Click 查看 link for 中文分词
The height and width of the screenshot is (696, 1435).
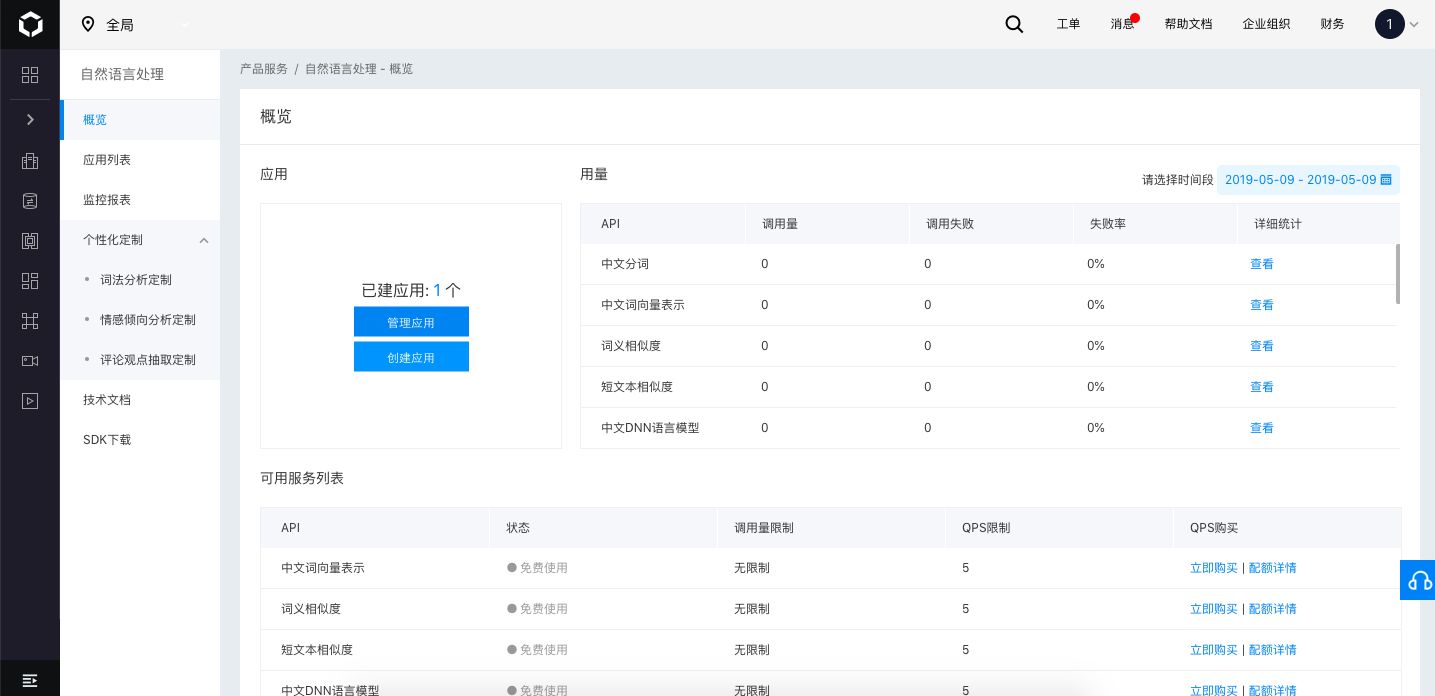1262,264
